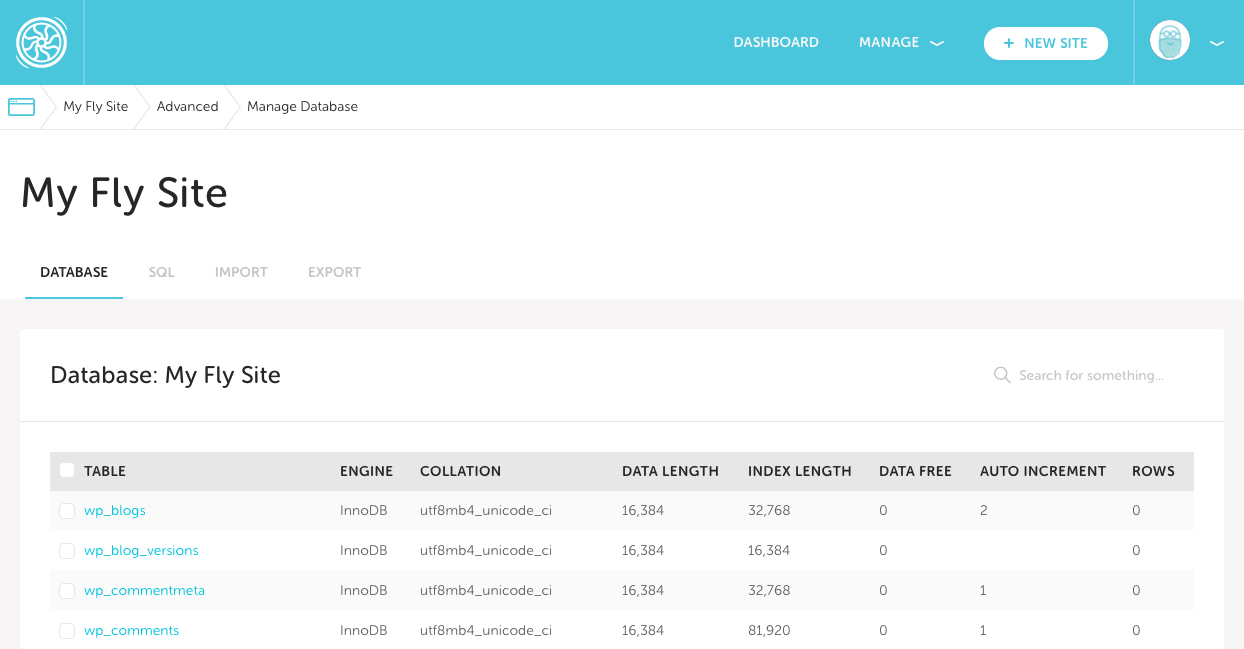Image resolution: width=1244 pixels, height=649 pixels.
Task: Select the wp_blog_versions row checkbox
Action: click(67, 551)
